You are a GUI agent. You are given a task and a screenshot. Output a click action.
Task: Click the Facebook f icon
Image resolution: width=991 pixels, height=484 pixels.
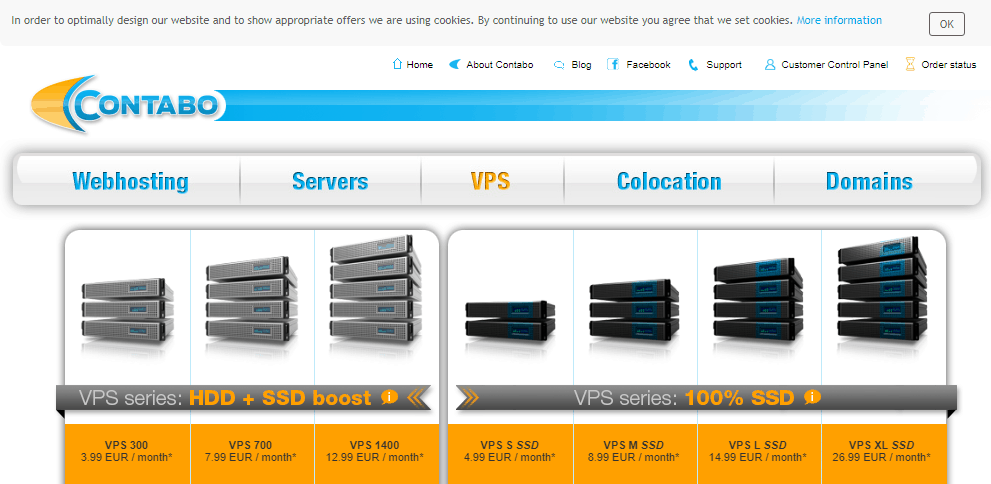(x=612, y=64)
